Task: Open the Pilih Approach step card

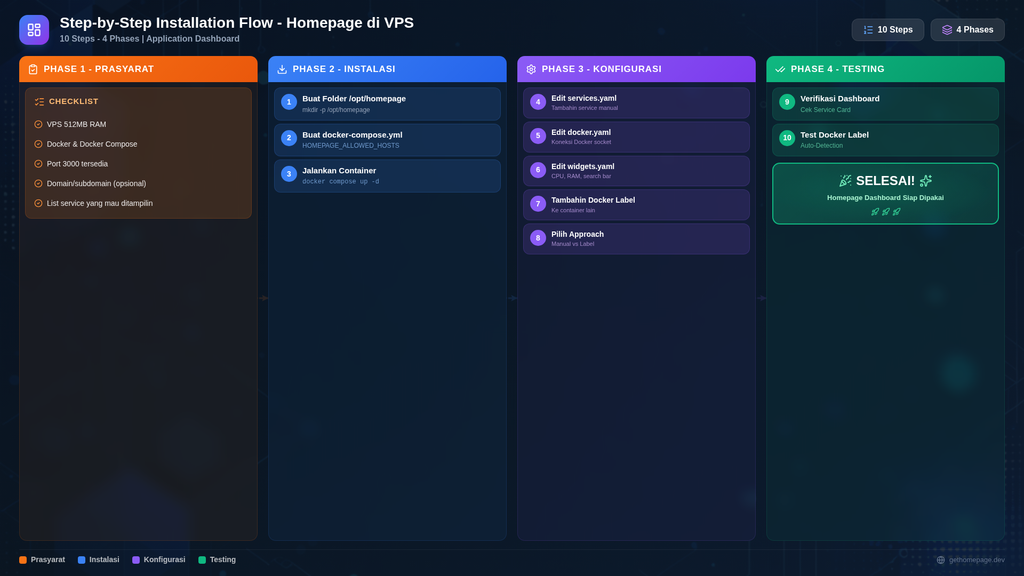Action: point(636,238)
